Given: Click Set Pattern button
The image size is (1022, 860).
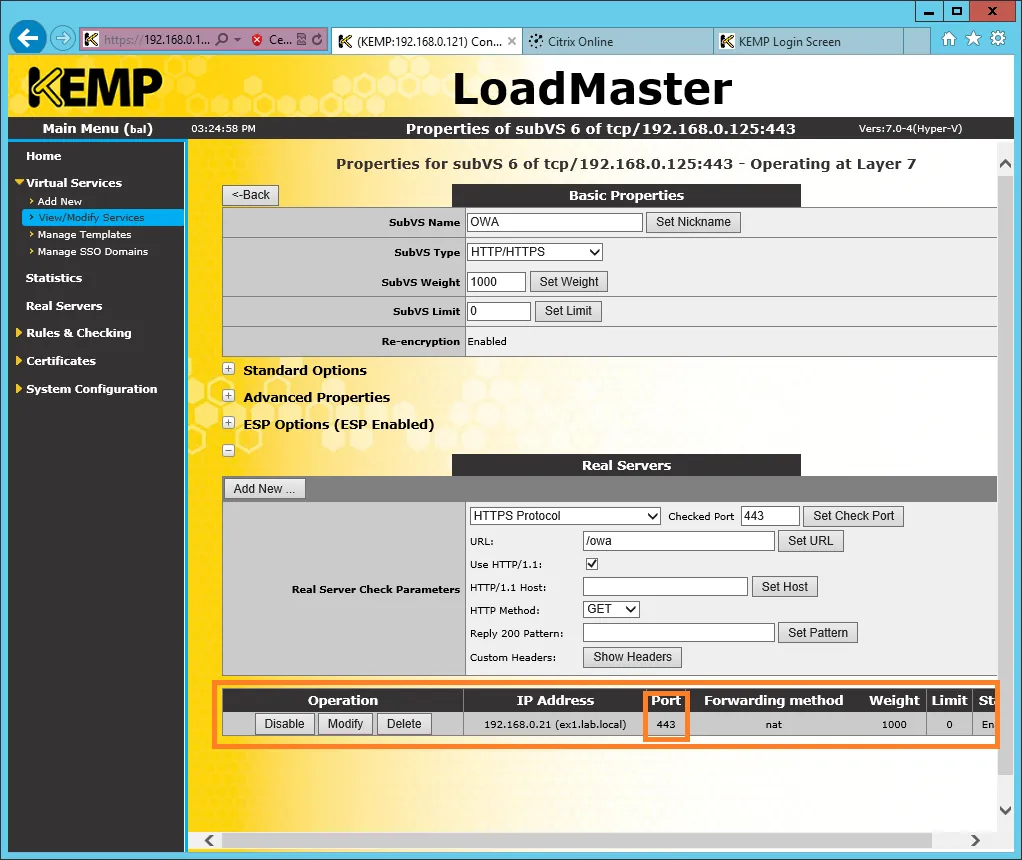Looking at the screenshot, I should click(817, 632).
